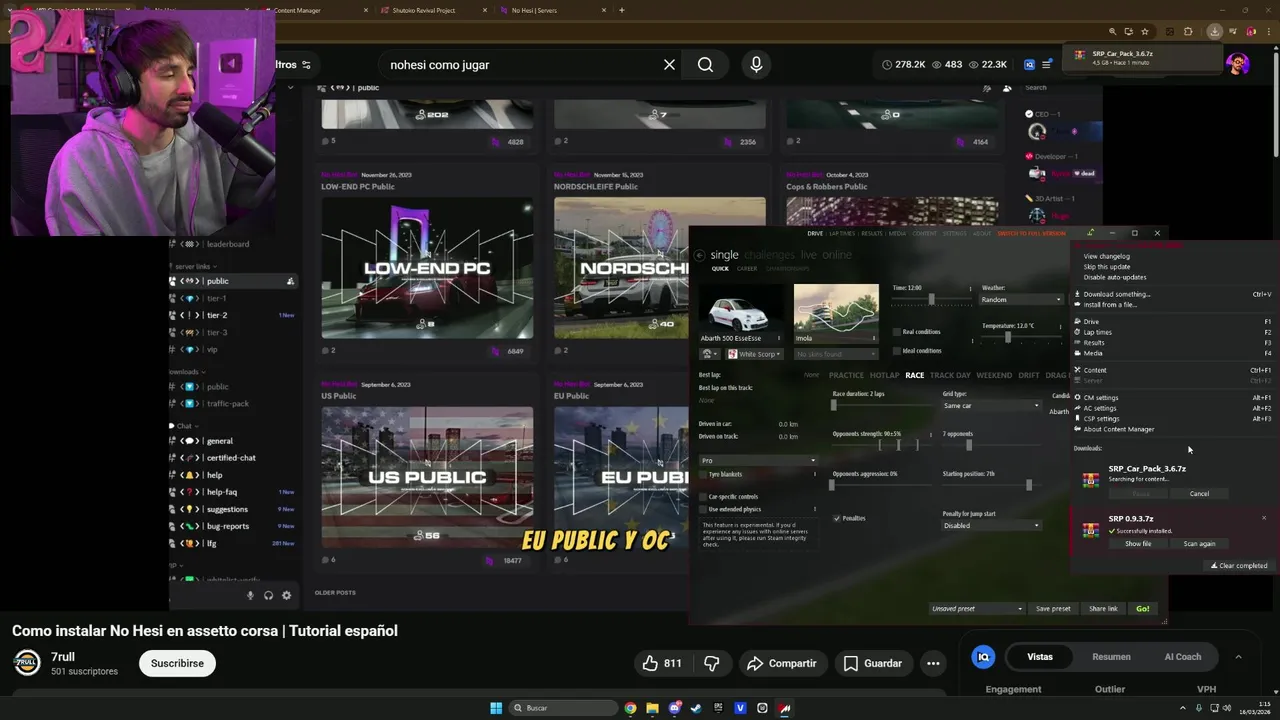Enable Real conditions checkbox
Screen dimensions: 1280x720
(897, 332)
